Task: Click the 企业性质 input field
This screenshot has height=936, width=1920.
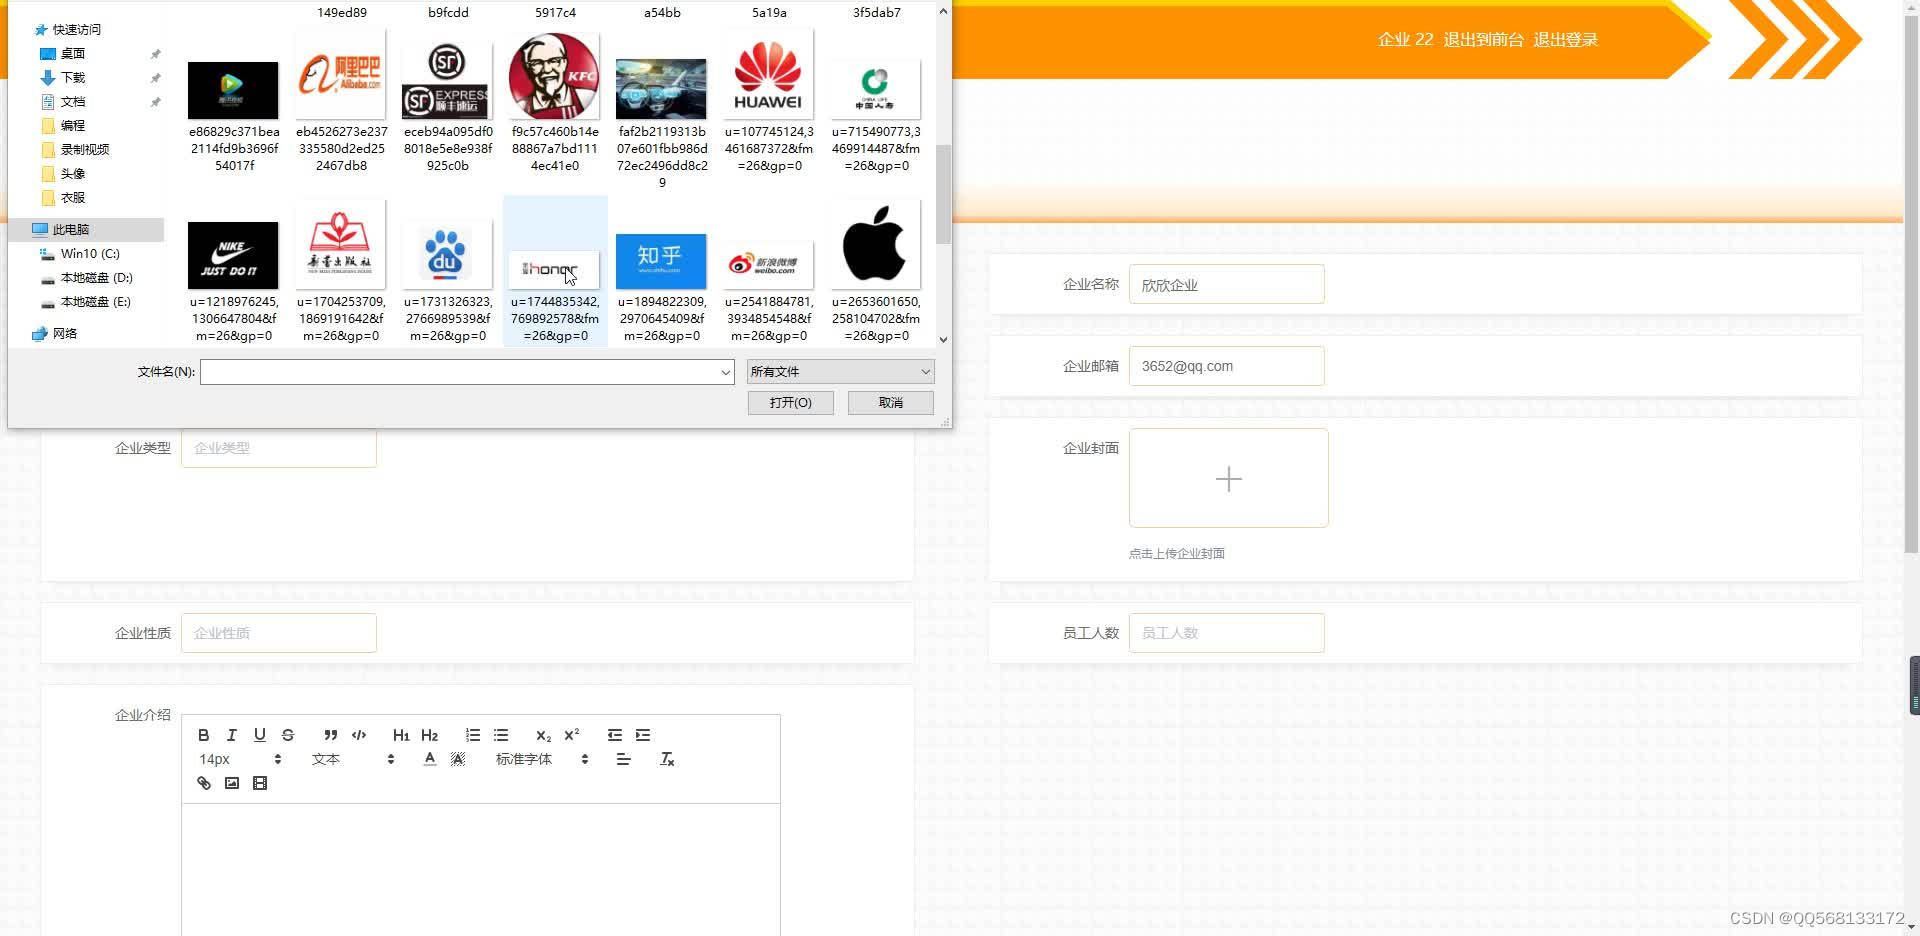Action: (278, 633)
